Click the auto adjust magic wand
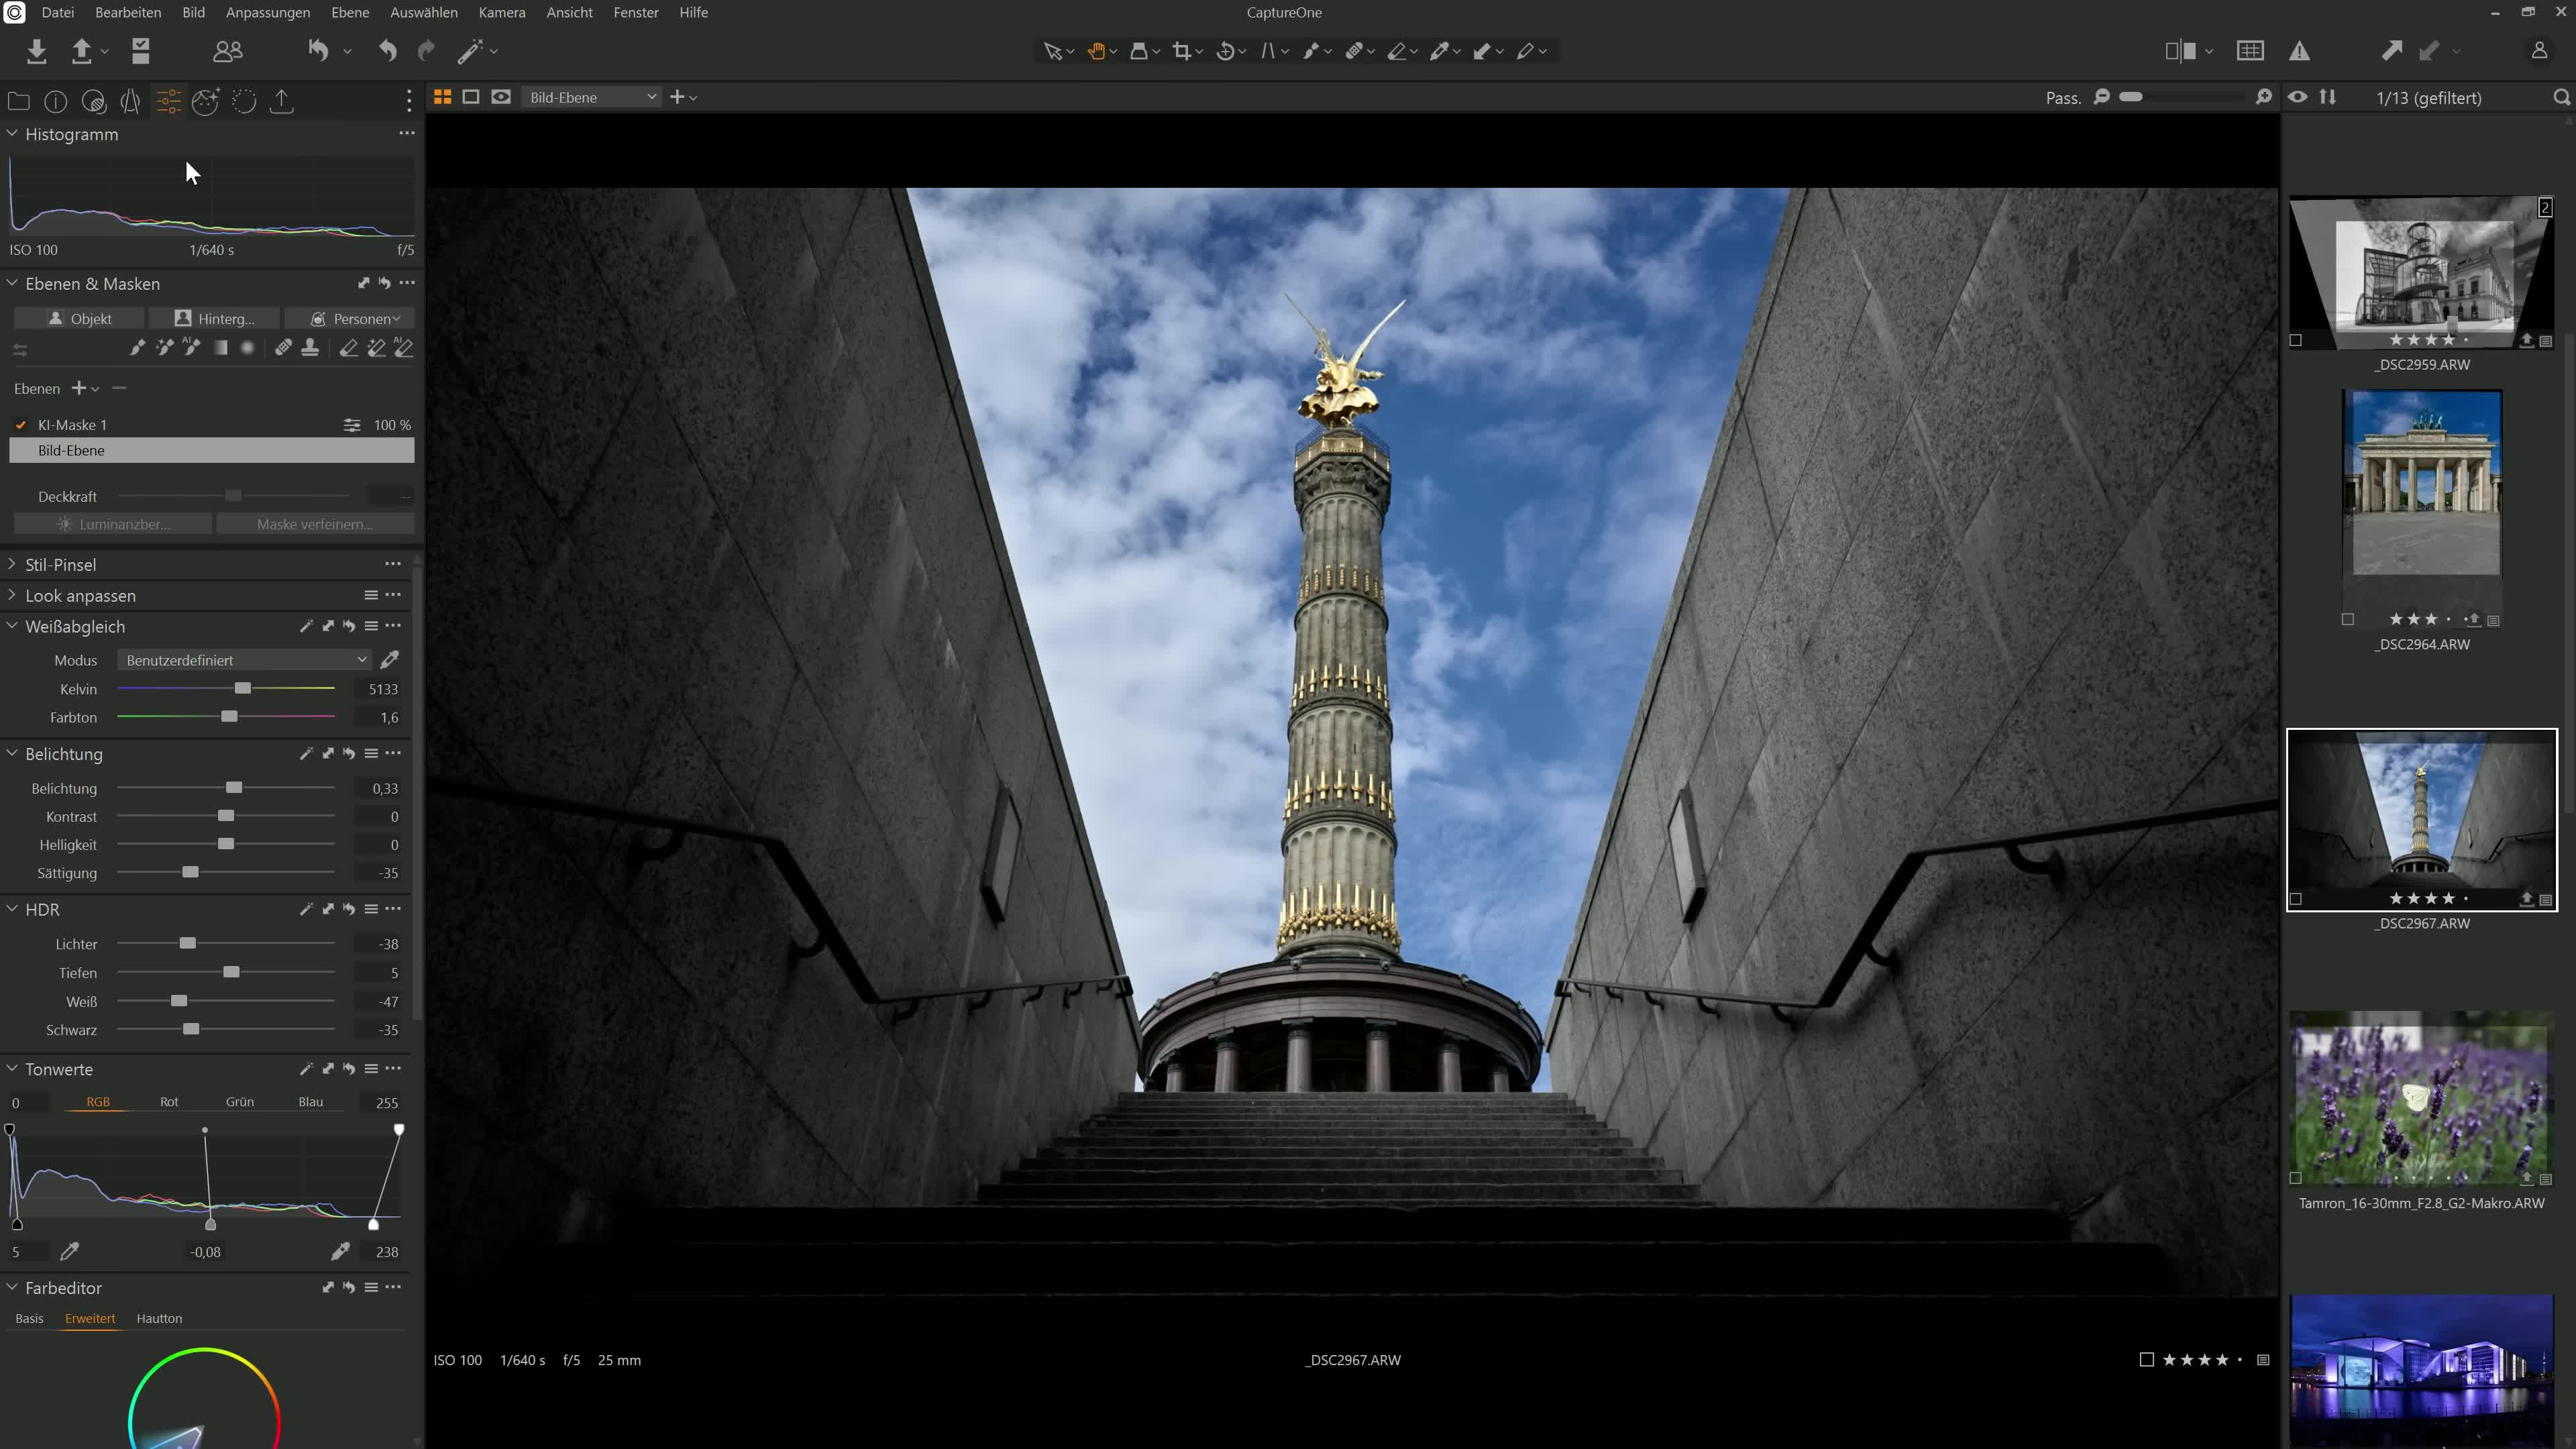Screen dimensions: 2576x1449 (x=470, y=51)
